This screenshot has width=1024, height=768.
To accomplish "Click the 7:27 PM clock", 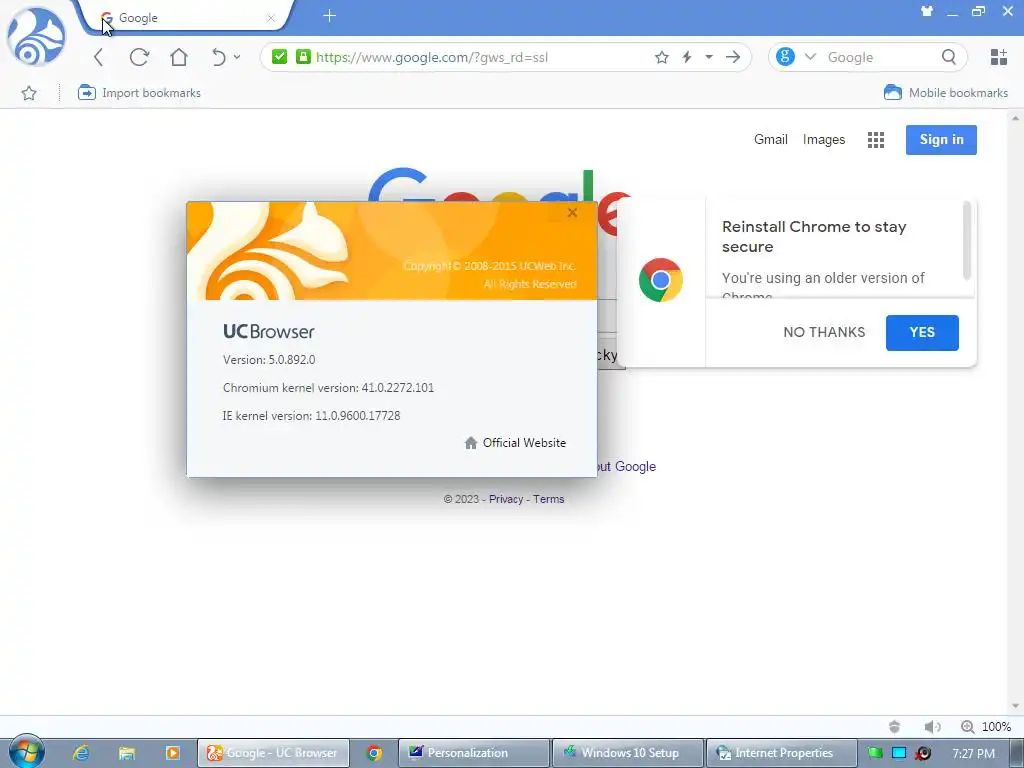I will pos(973,754).
